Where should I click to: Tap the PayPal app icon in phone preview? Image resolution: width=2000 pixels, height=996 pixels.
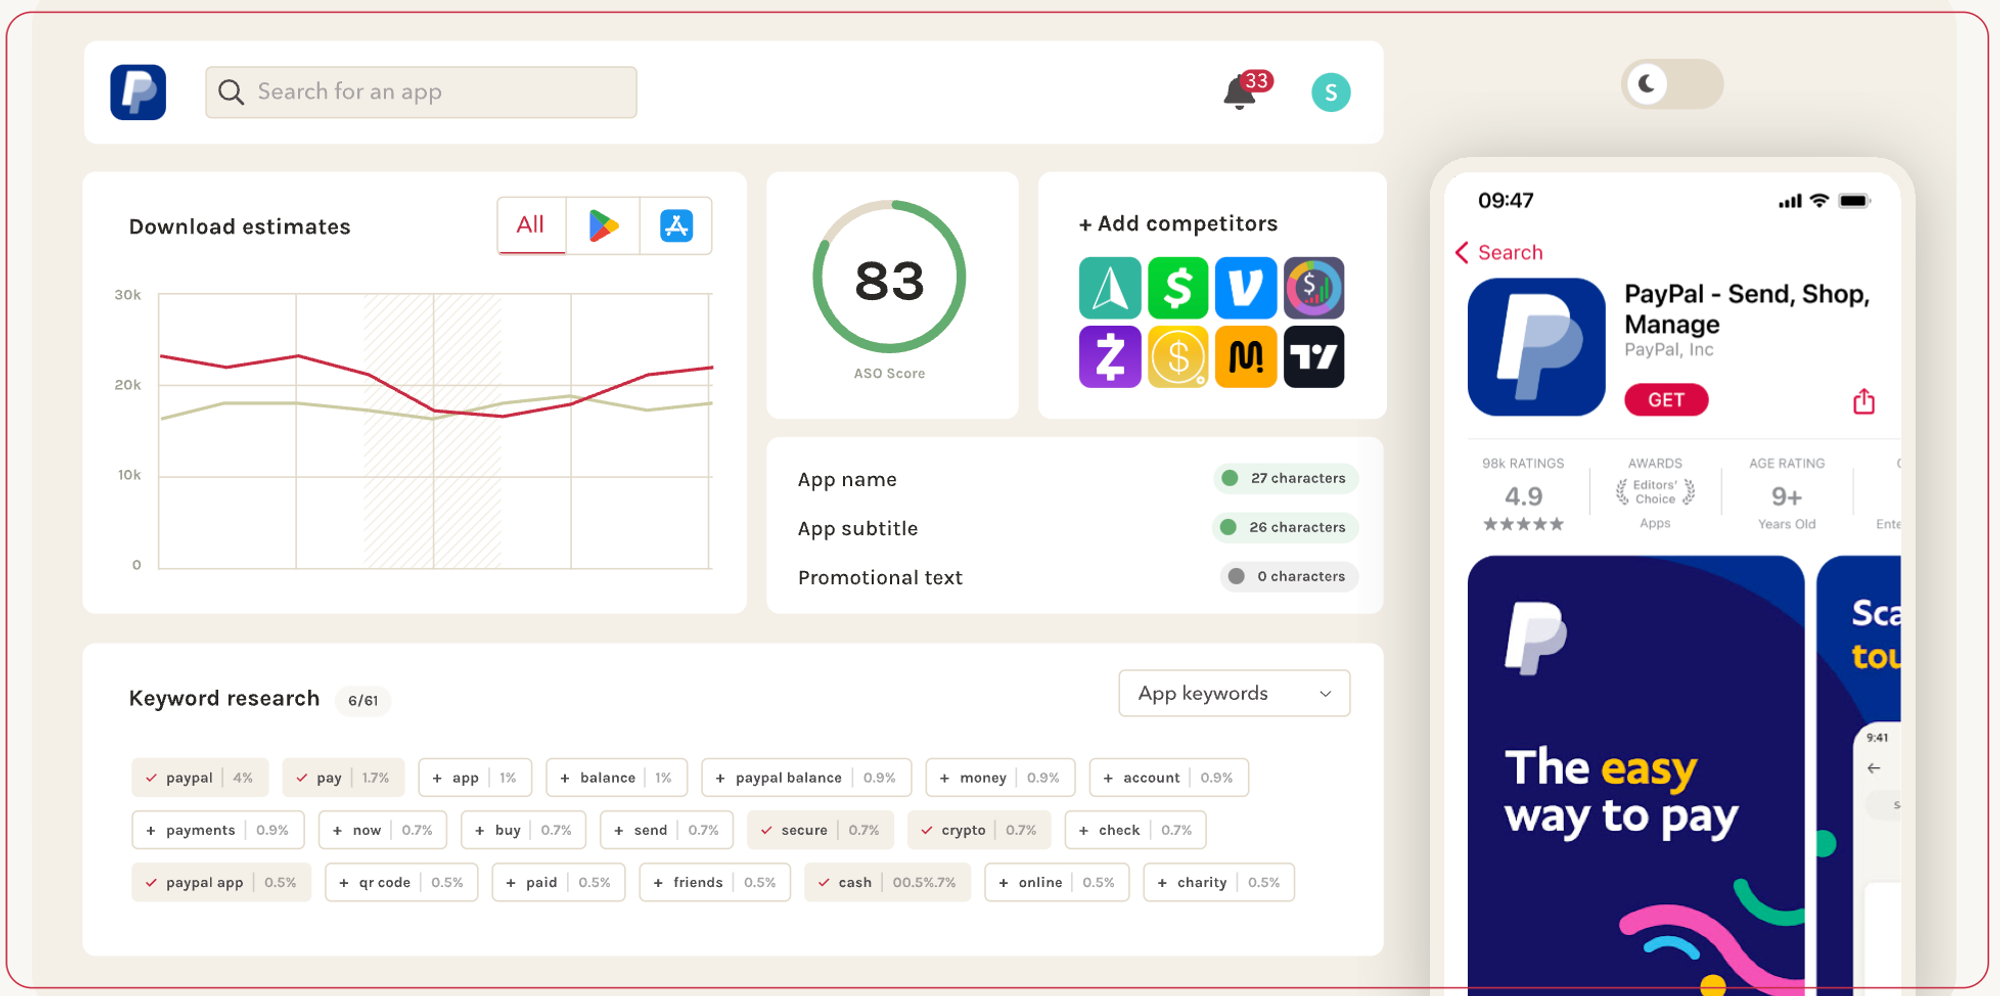[x=1536, y=347]
